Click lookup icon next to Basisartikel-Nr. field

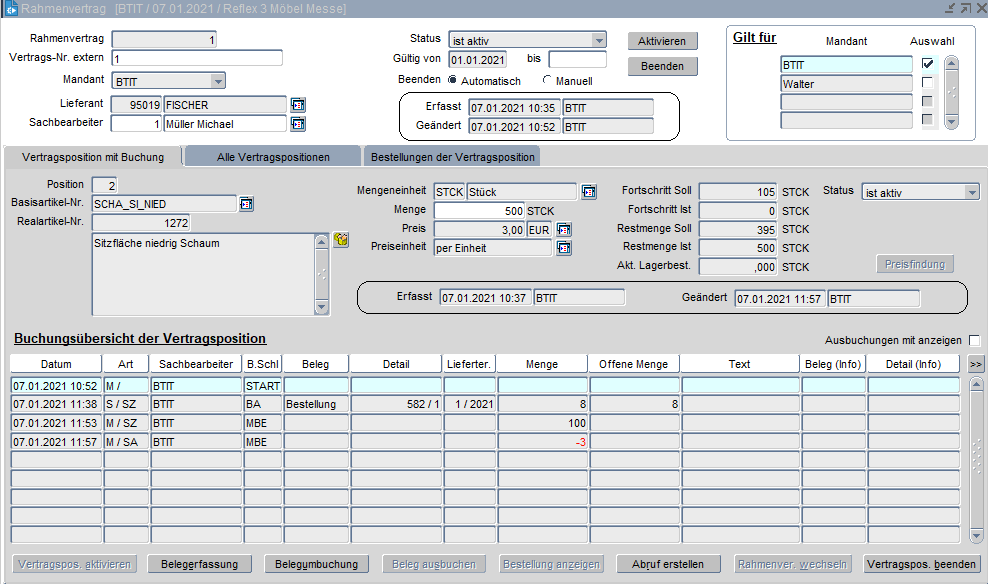(246, 204)
